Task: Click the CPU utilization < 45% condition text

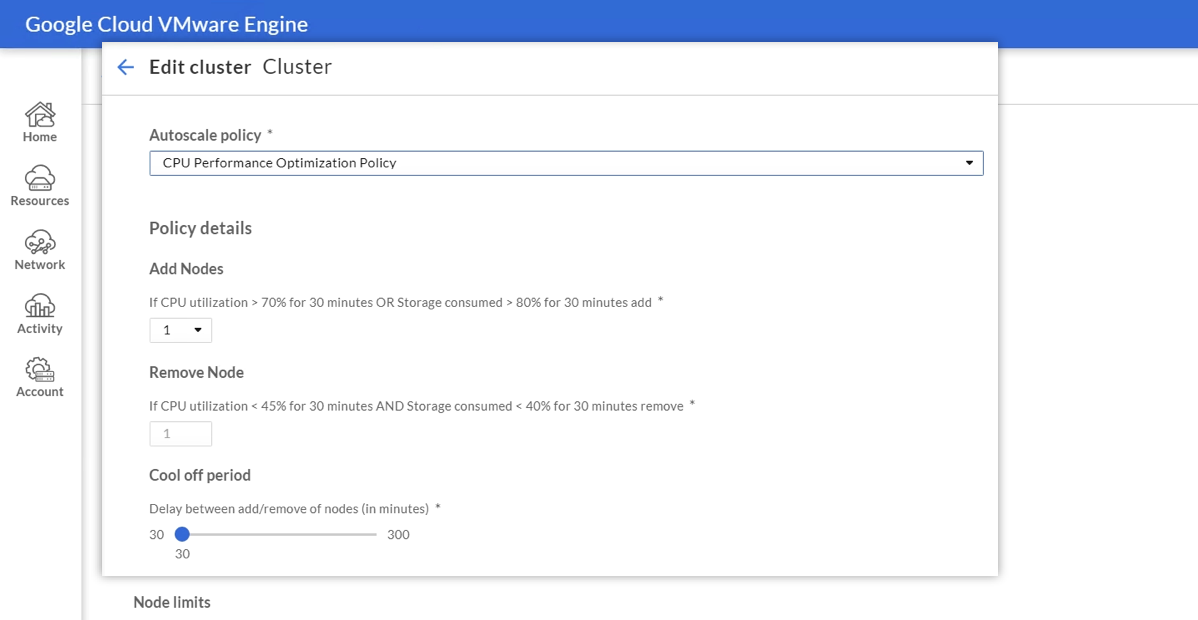Action: click(416, 406)
